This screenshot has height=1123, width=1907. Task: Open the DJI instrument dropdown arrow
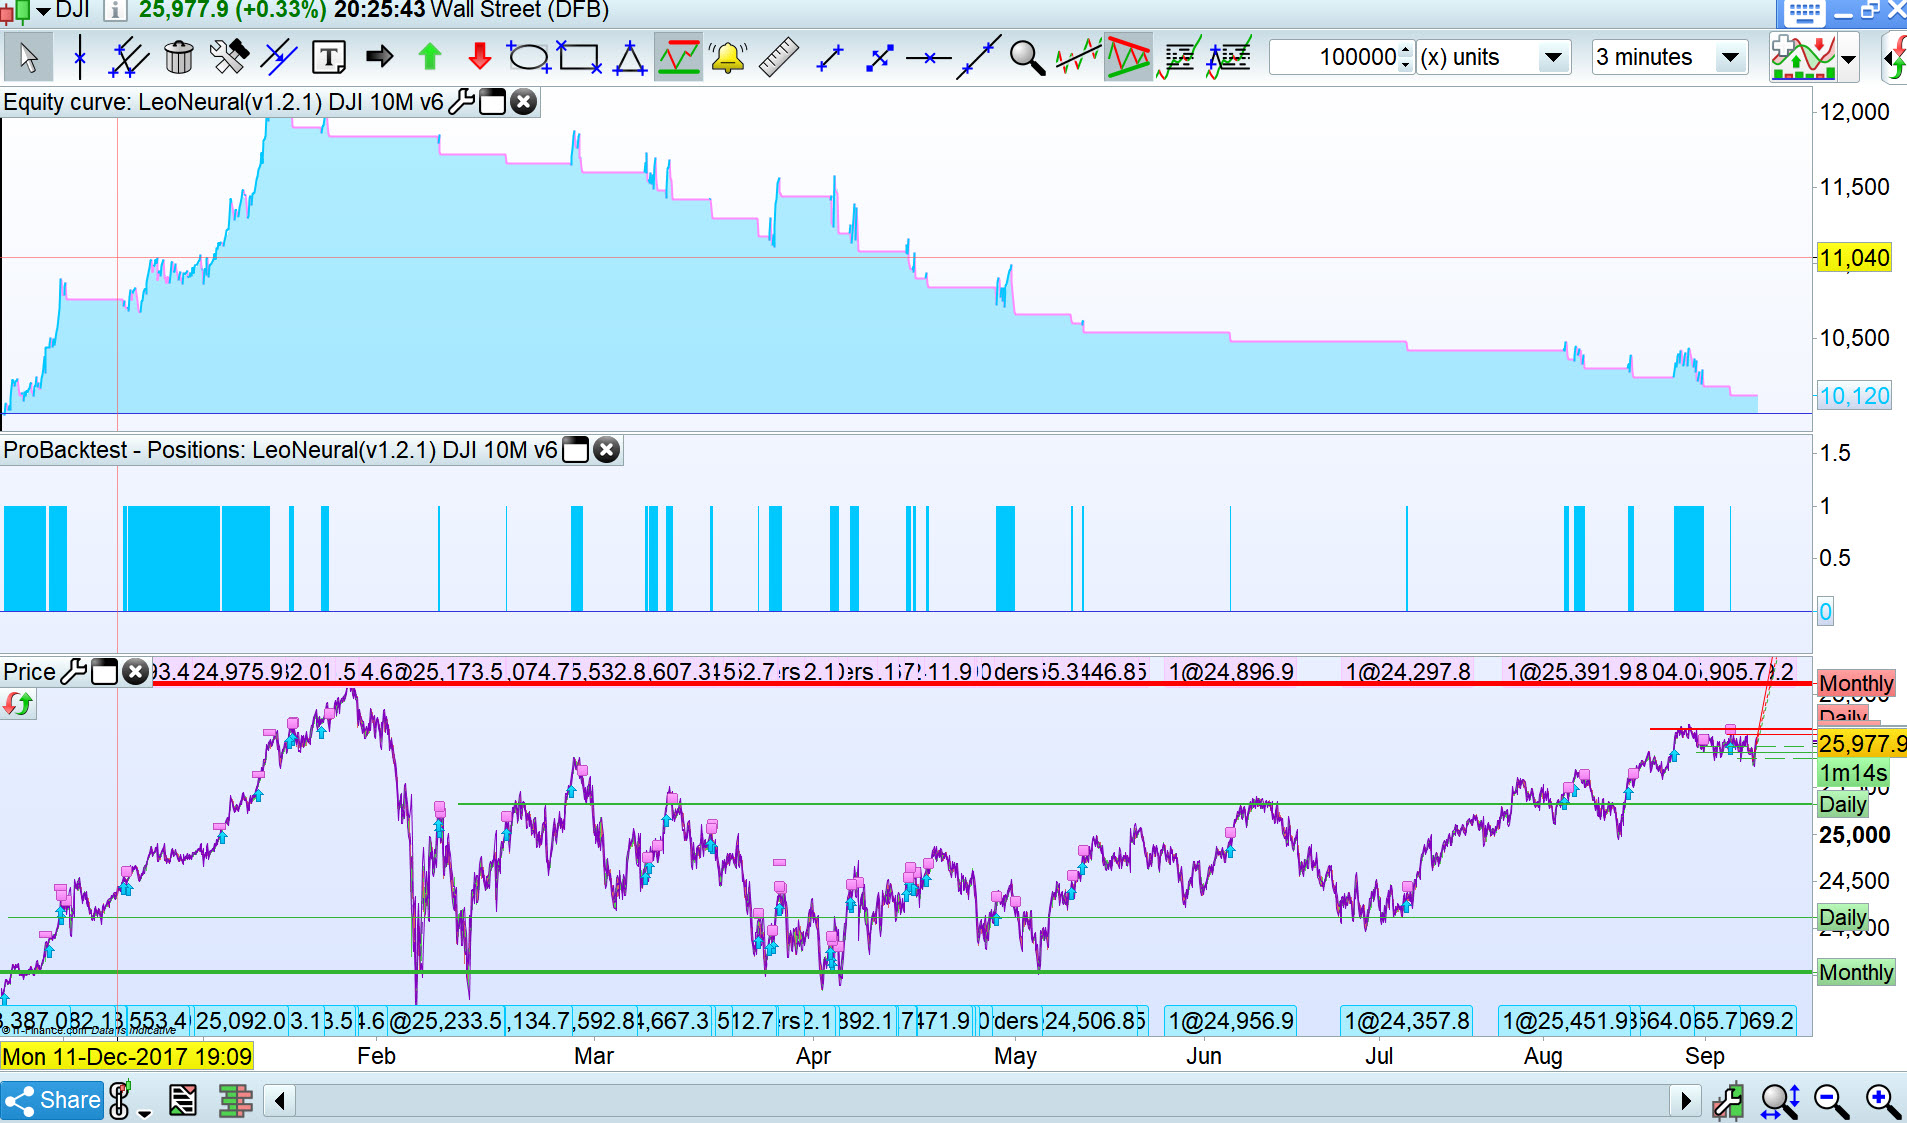coord(43,11)
